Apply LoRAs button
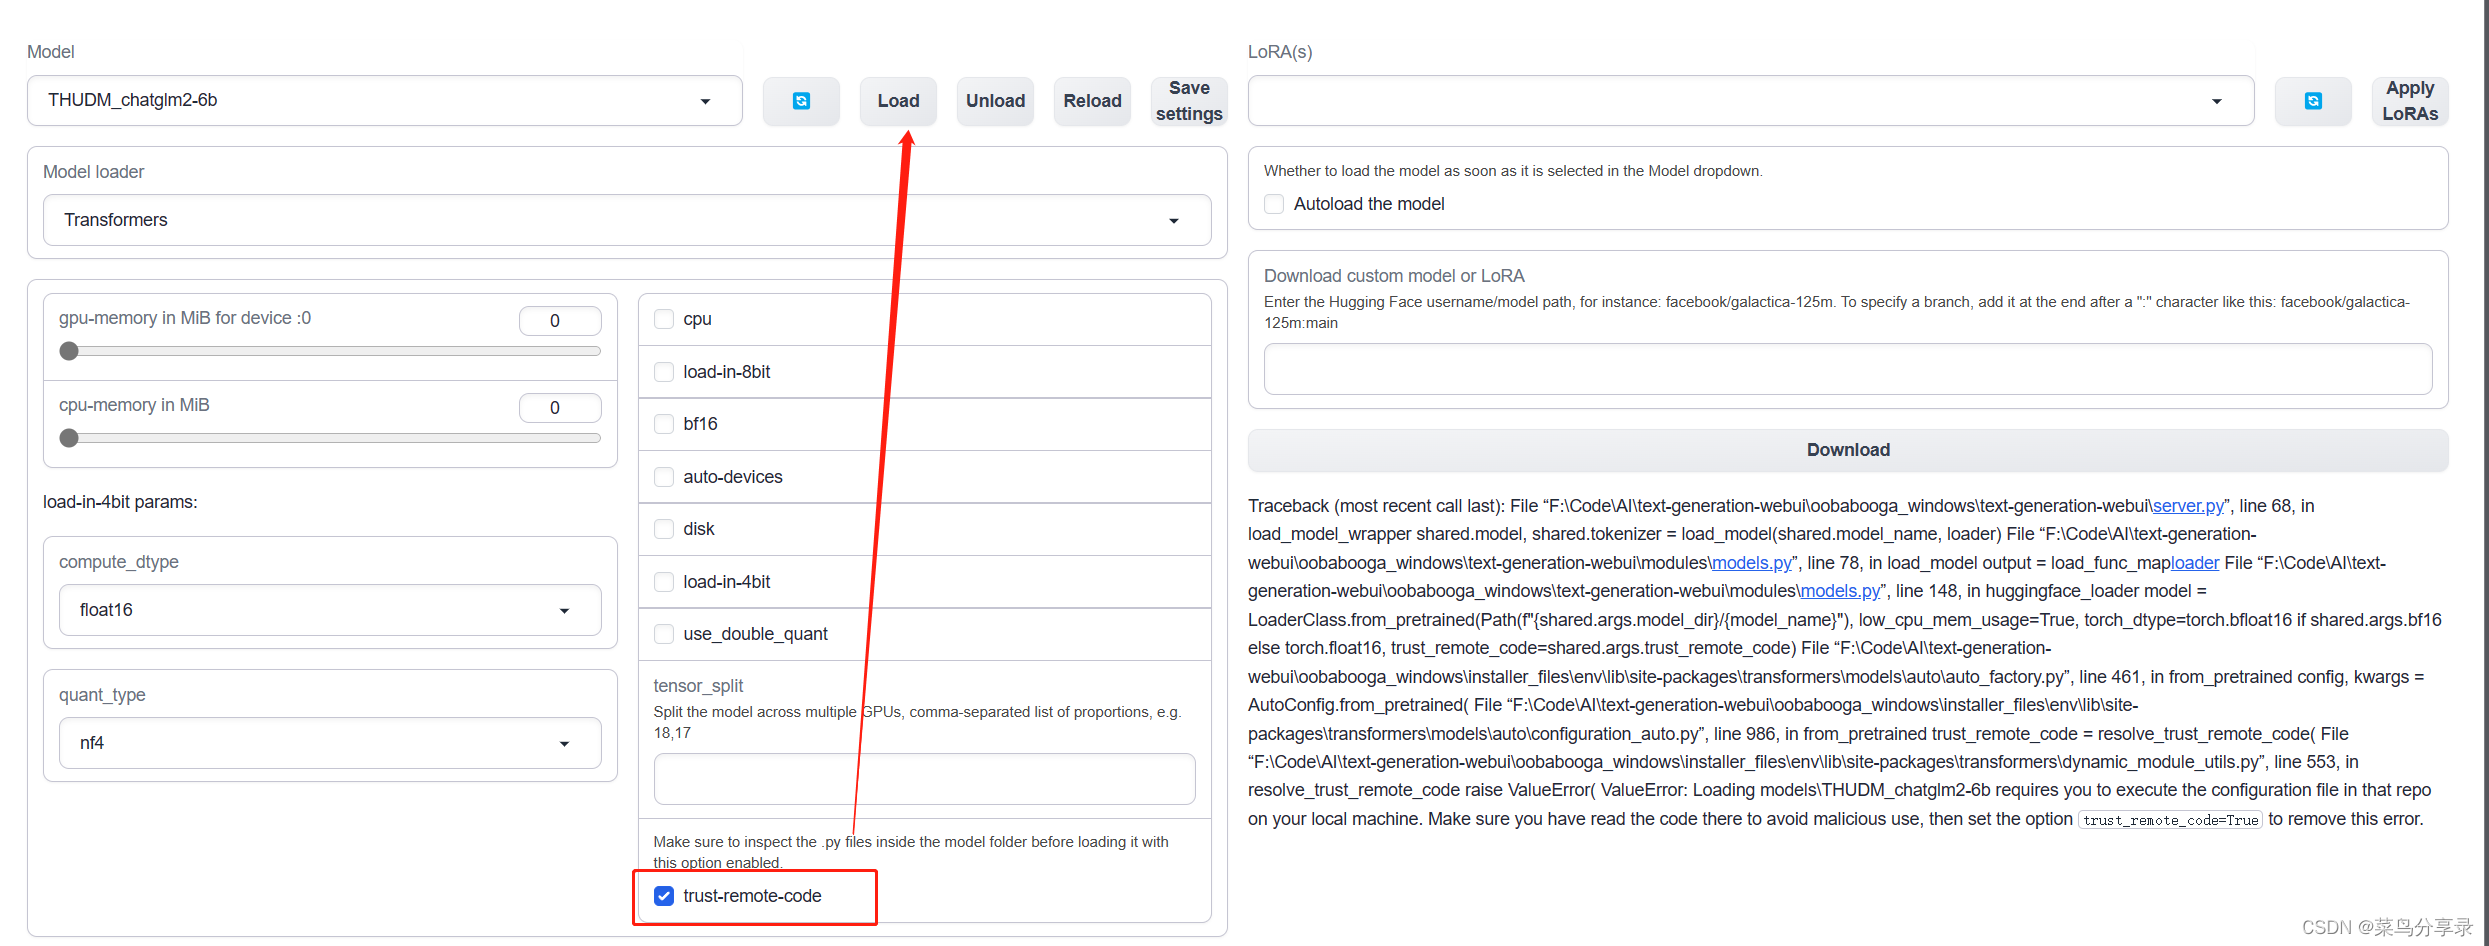Viewport: 2489px width, 946px height. [x=2410, y=101]
